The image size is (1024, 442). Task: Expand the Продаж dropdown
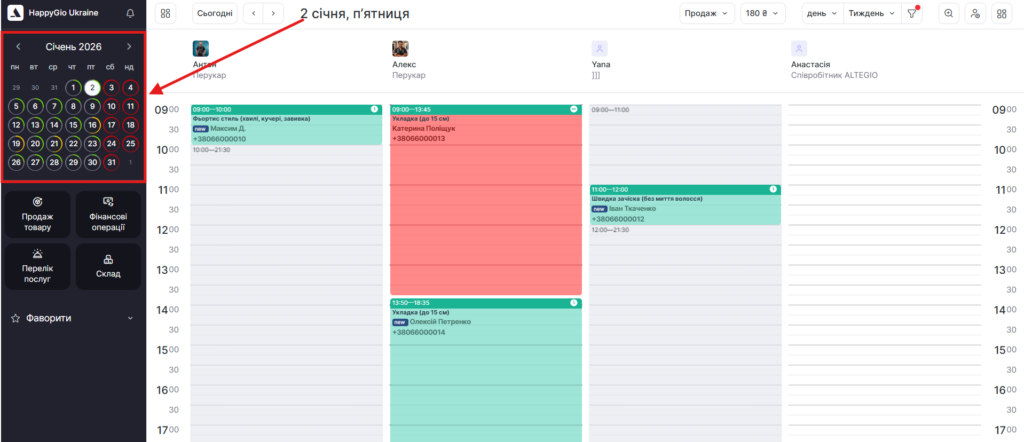click(x=707, y=13)
